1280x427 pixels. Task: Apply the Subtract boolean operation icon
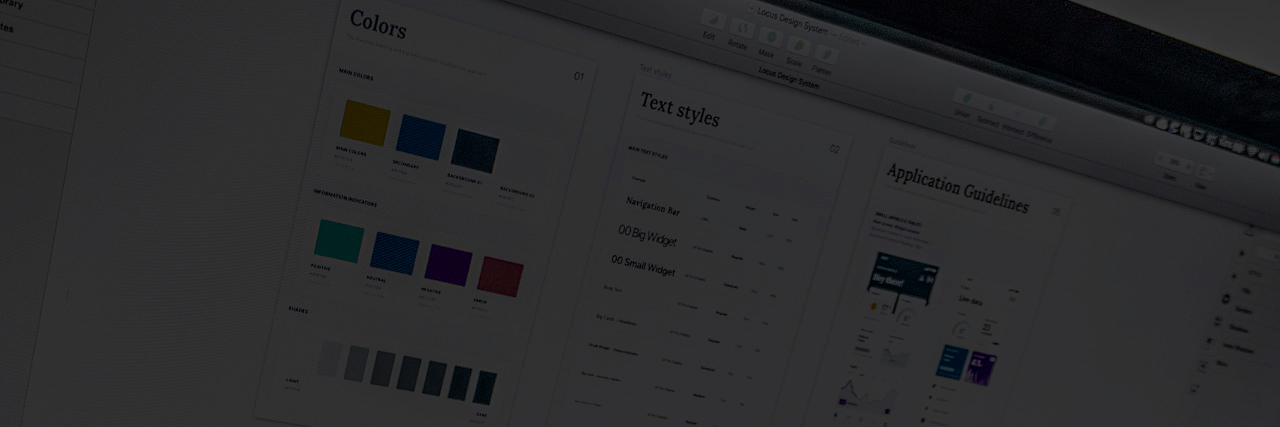[x=991, y=106]
